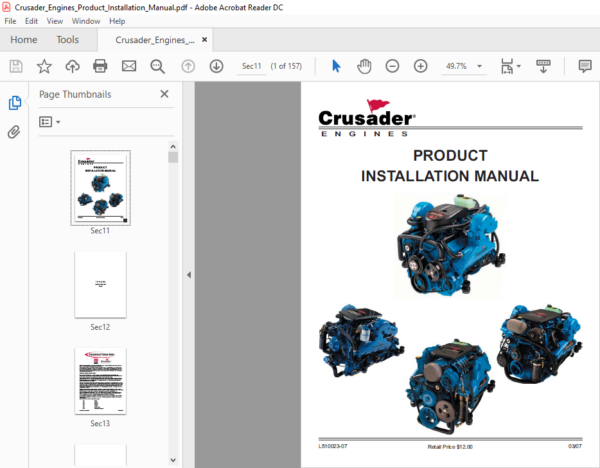Go to next page arrow

tap(216, 66)
